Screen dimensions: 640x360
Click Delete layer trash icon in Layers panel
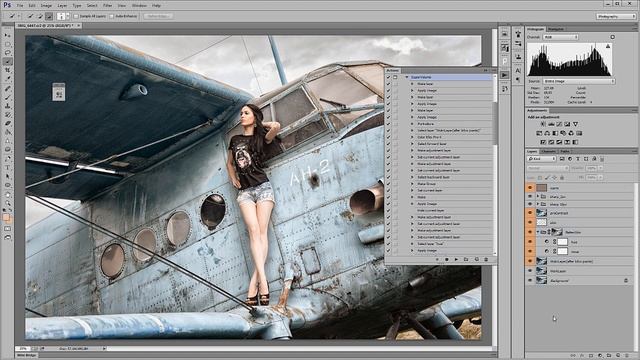(x=627, y=356)
